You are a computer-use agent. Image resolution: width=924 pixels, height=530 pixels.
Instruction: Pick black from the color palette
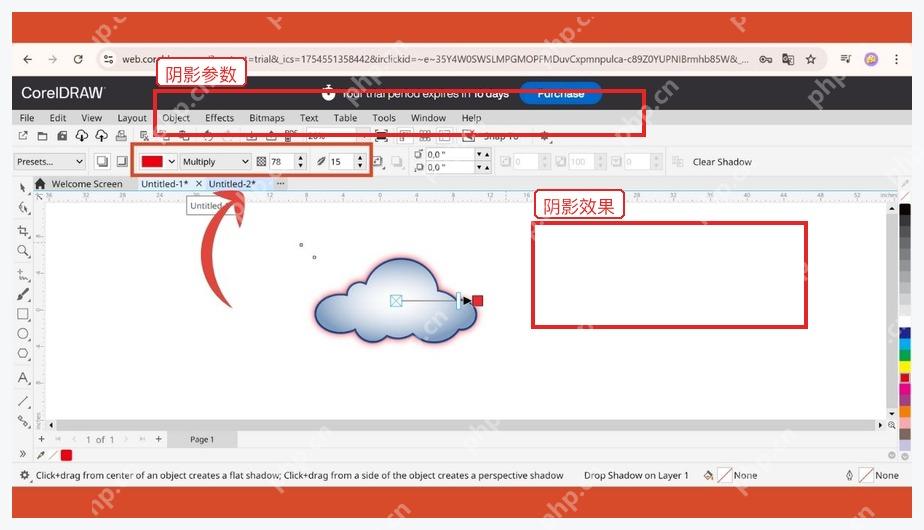[x=905, y=209]
